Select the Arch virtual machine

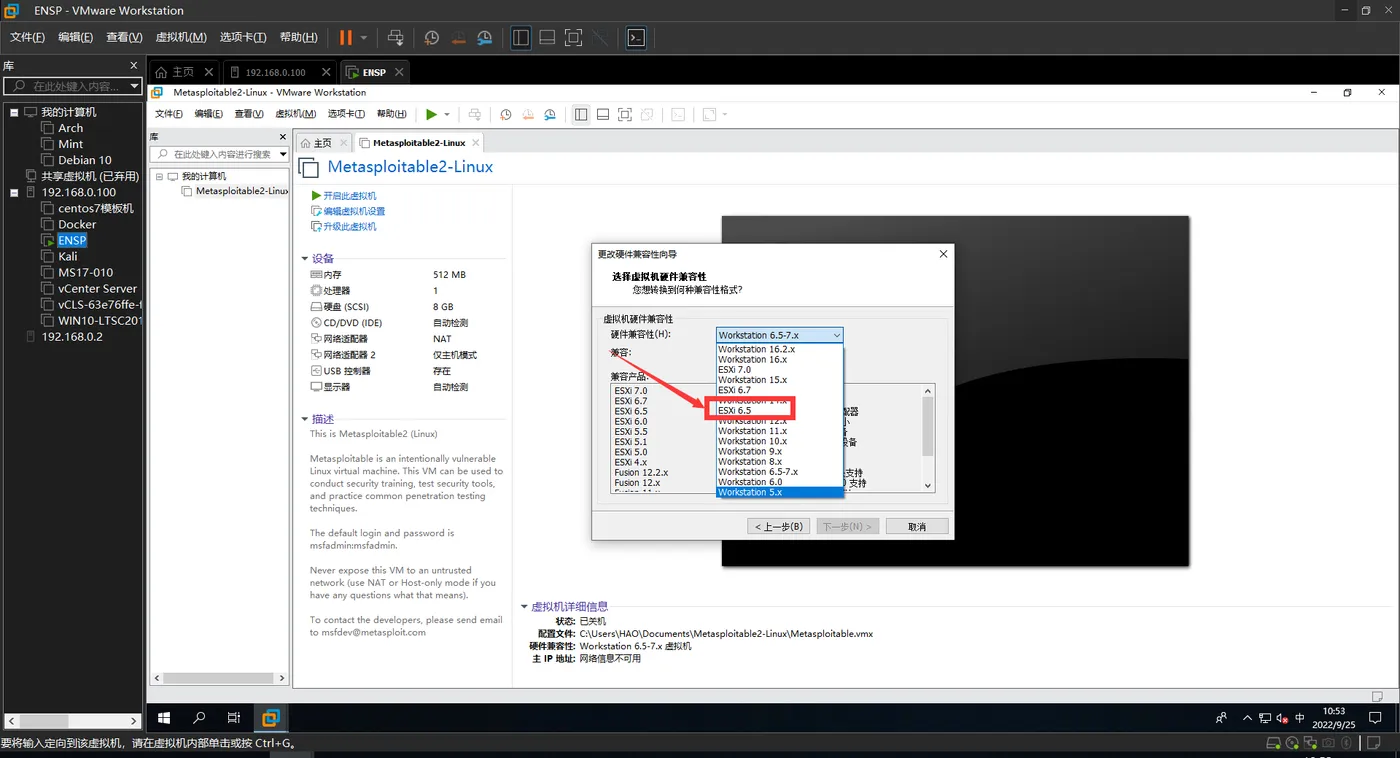click(70, 128)
